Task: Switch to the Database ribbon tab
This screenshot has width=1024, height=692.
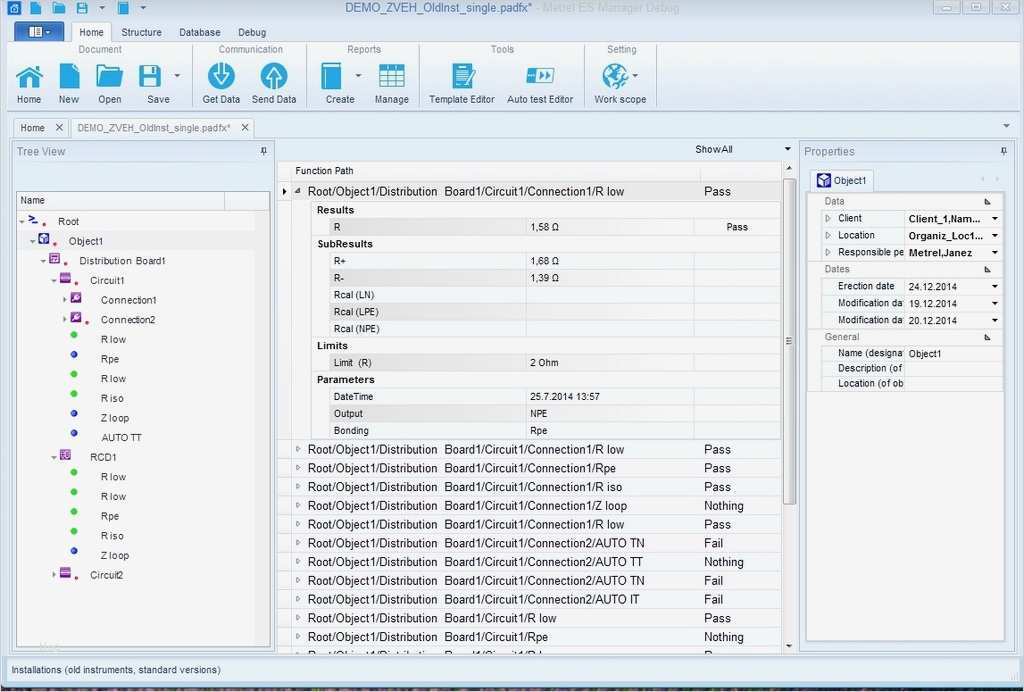Action: (x=199, y=32)
